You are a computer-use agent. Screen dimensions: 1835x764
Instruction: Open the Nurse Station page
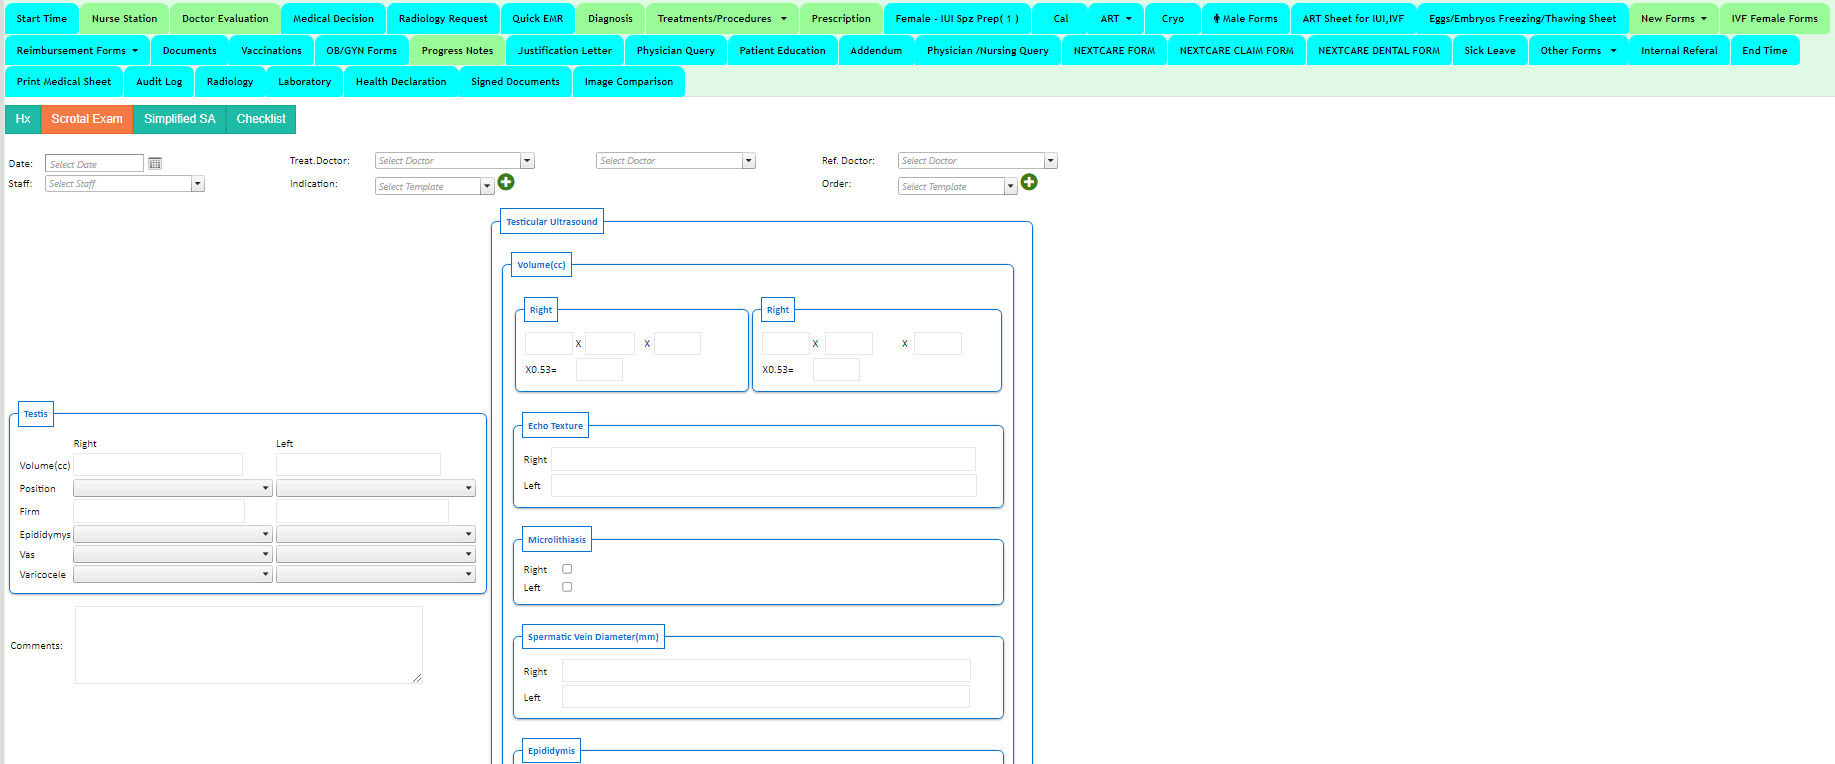pyautogui.click(x=125, y=19)
